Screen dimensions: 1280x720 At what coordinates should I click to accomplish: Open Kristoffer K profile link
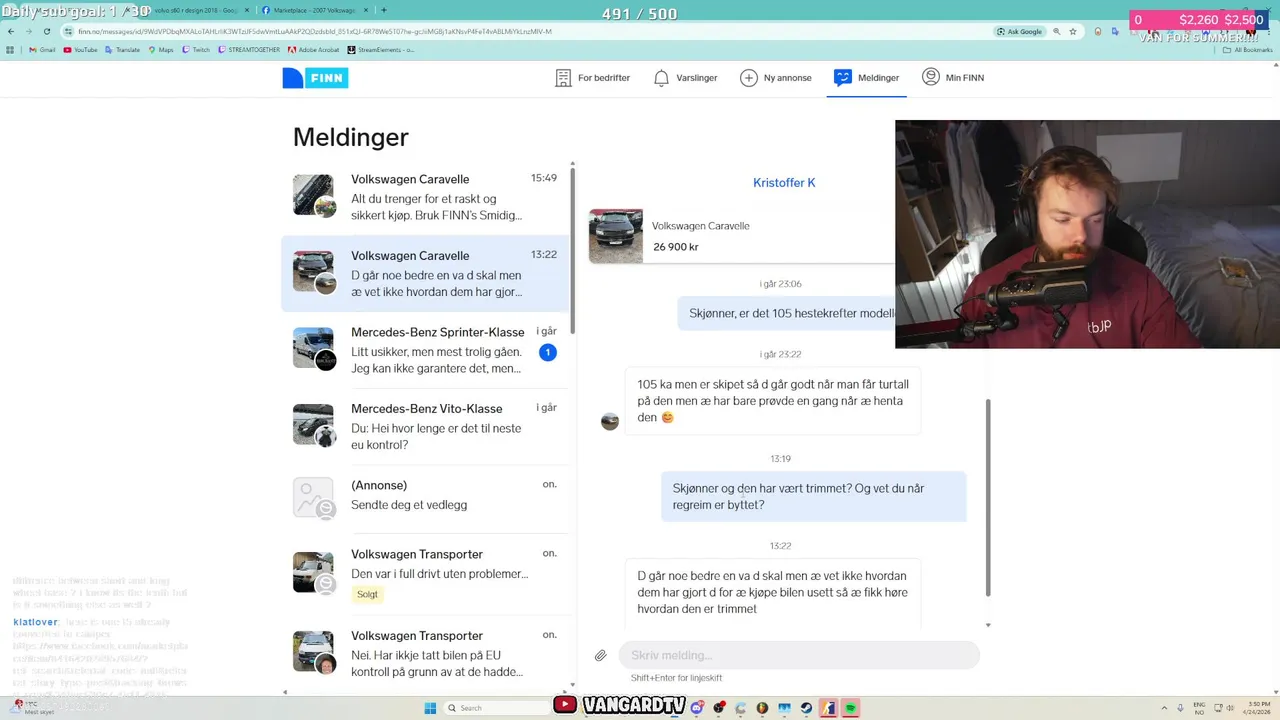(784, 182)
